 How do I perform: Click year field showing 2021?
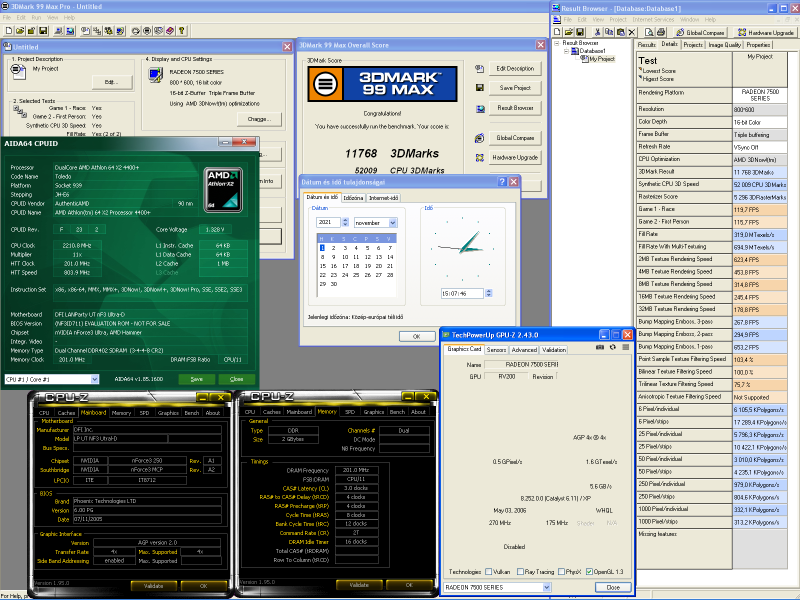click(x=329, y=222)
